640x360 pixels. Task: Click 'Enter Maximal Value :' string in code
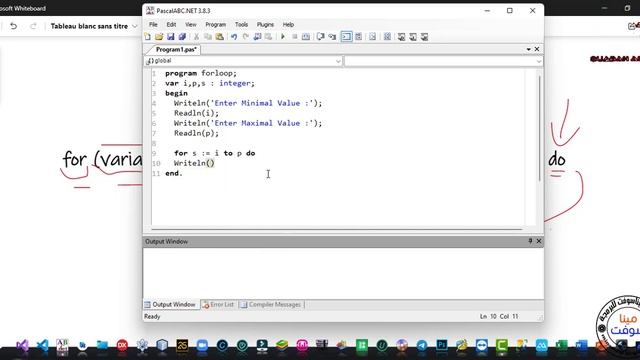[x=261, y=123]
